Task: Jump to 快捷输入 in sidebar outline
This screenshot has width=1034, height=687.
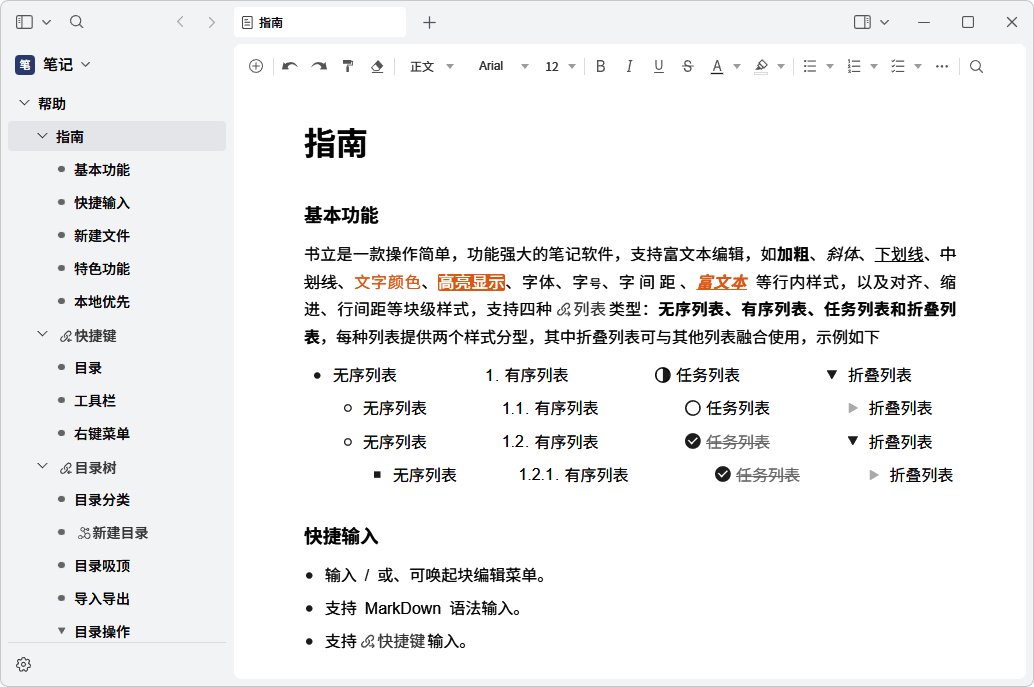Action: [x=102, y=202]
